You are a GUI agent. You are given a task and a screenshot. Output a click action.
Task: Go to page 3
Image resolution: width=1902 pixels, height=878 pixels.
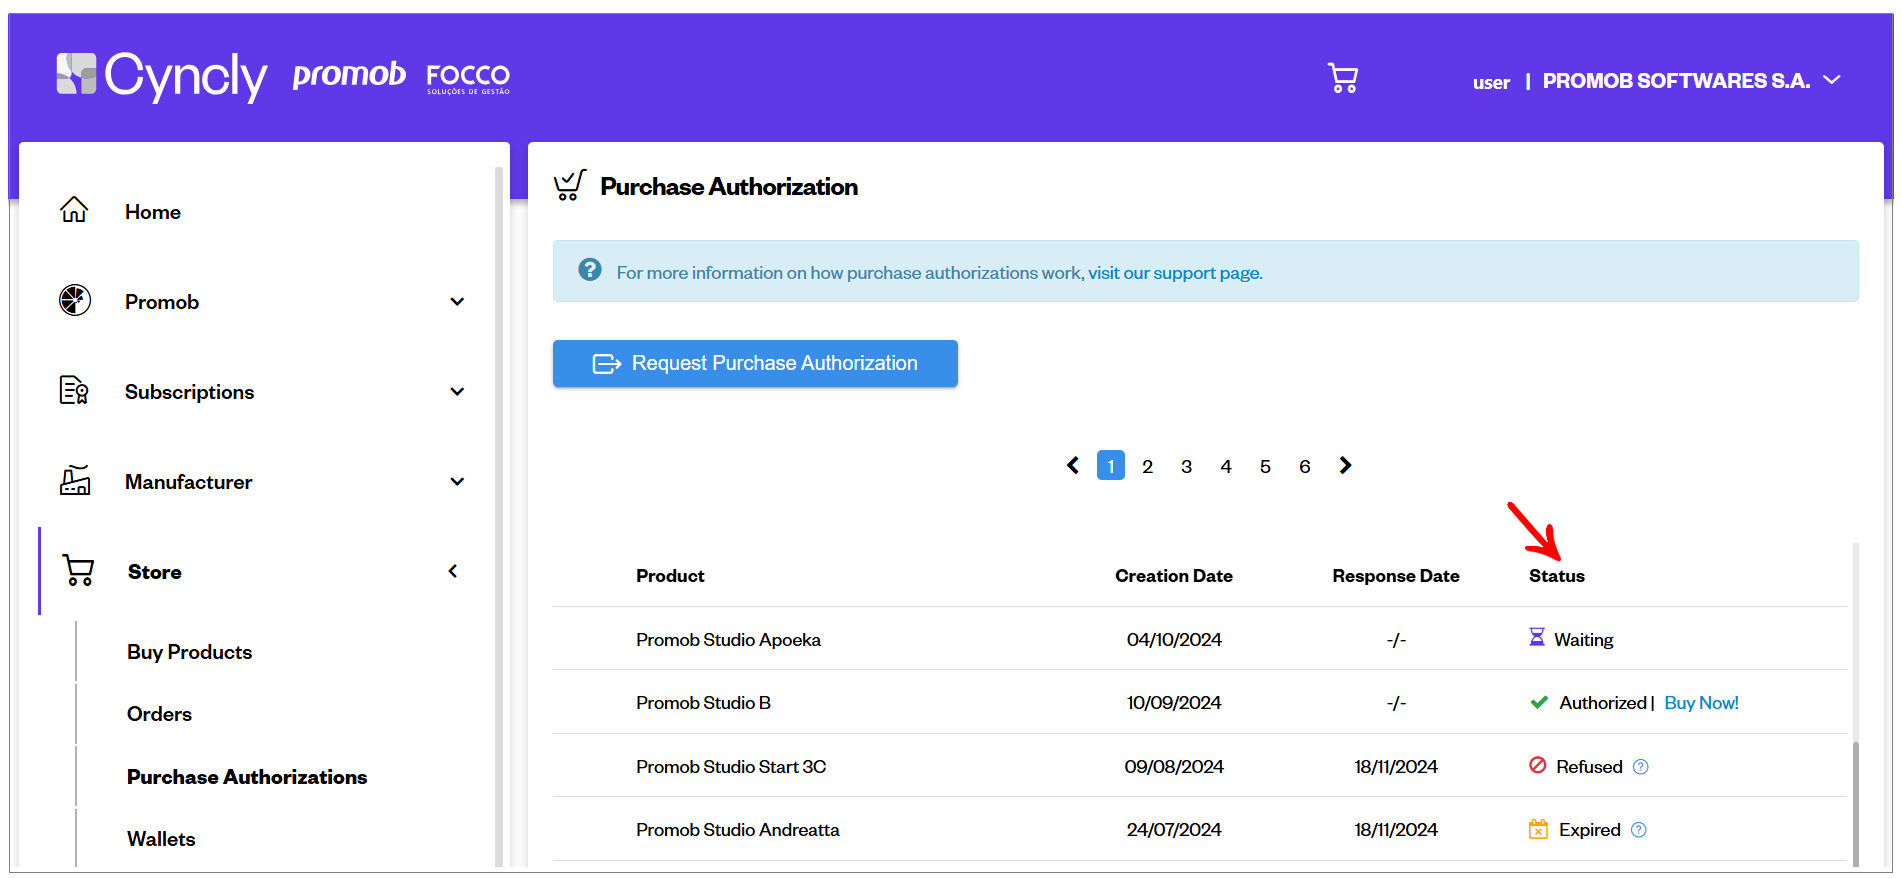point(1186,466)
